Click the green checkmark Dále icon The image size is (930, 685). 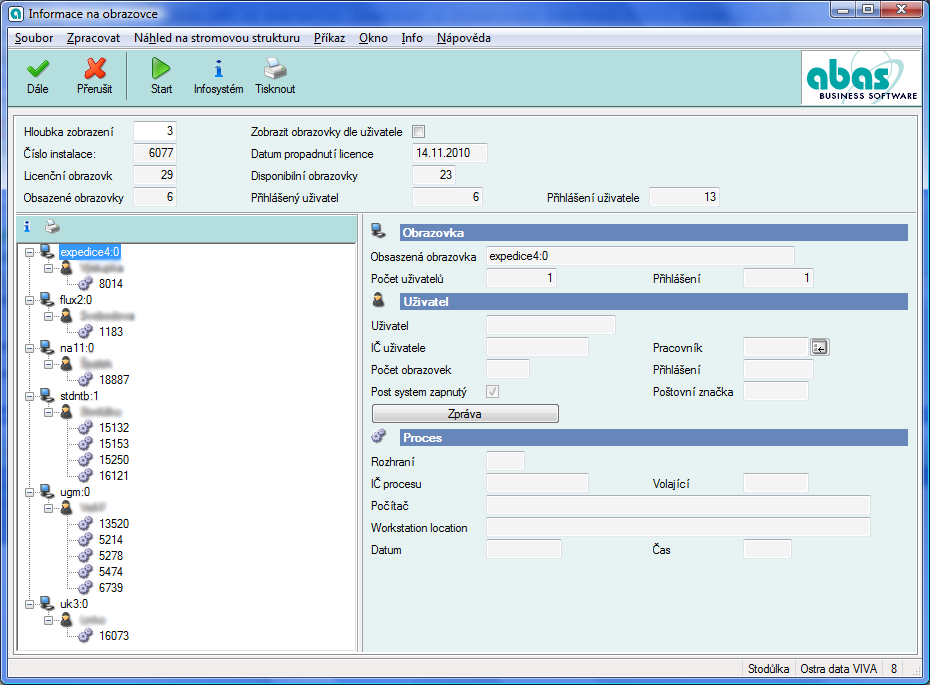pos(37,69)
